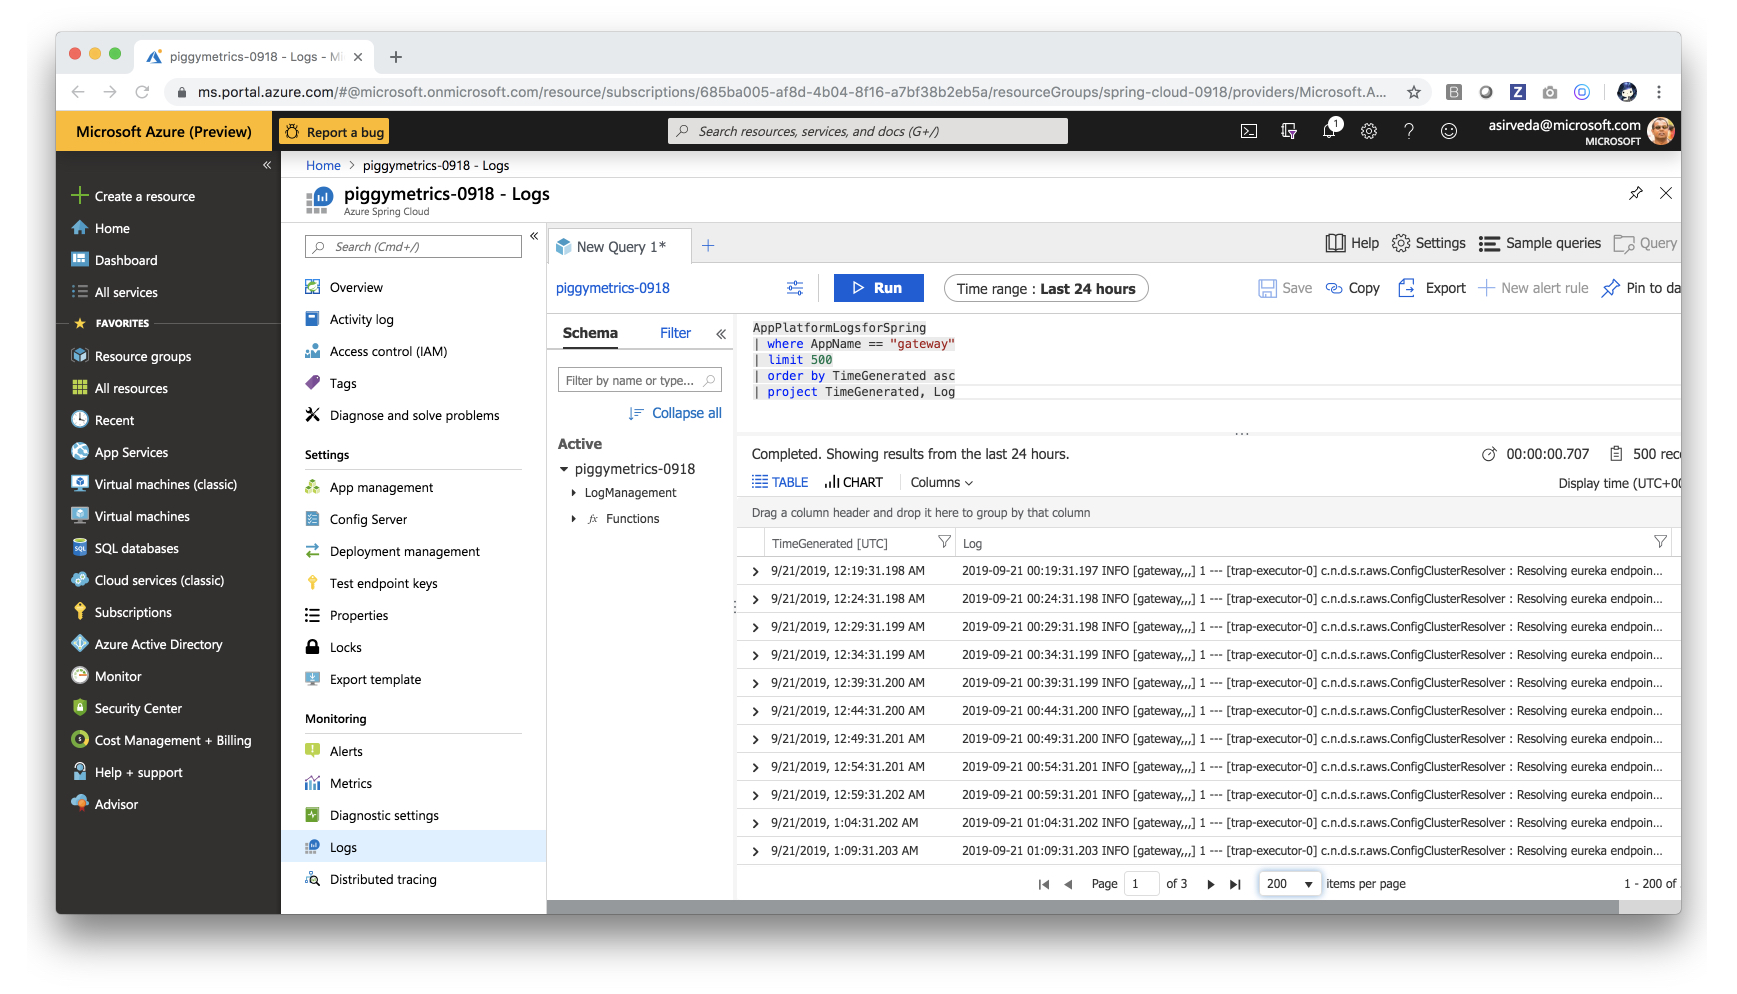Select the New Query 1 tab
The width and height of the screenshot is (1737, 994).
(x=620, y=247)
